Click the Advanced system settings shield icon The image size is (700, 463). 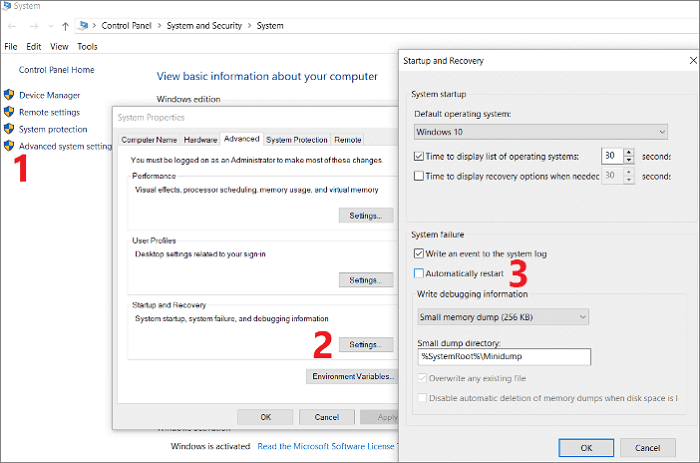[9, 146]
